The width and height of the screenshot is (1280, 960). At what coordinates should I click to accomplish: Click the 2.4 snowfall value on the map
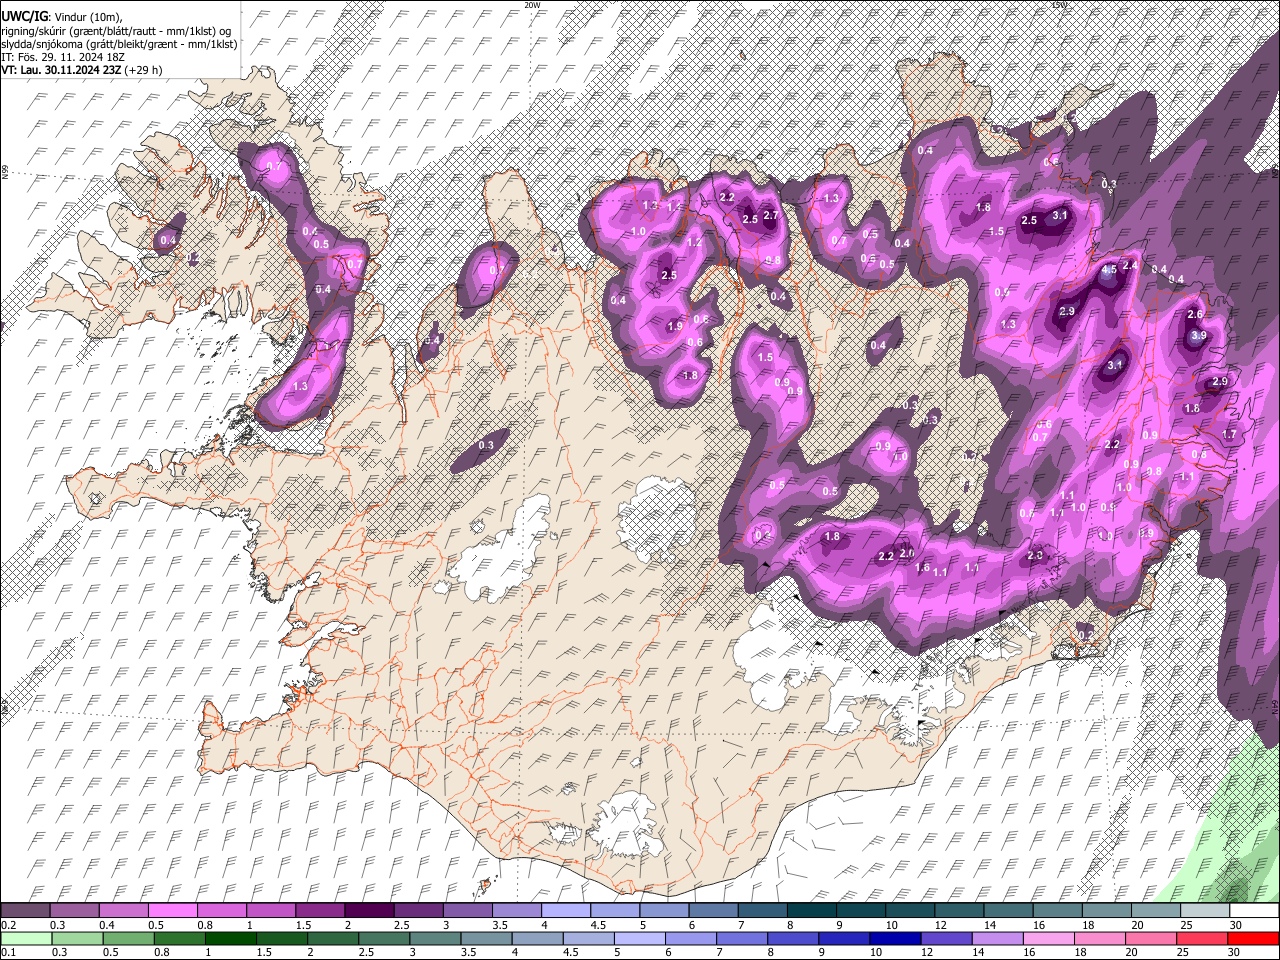[x=1130, y=266]
